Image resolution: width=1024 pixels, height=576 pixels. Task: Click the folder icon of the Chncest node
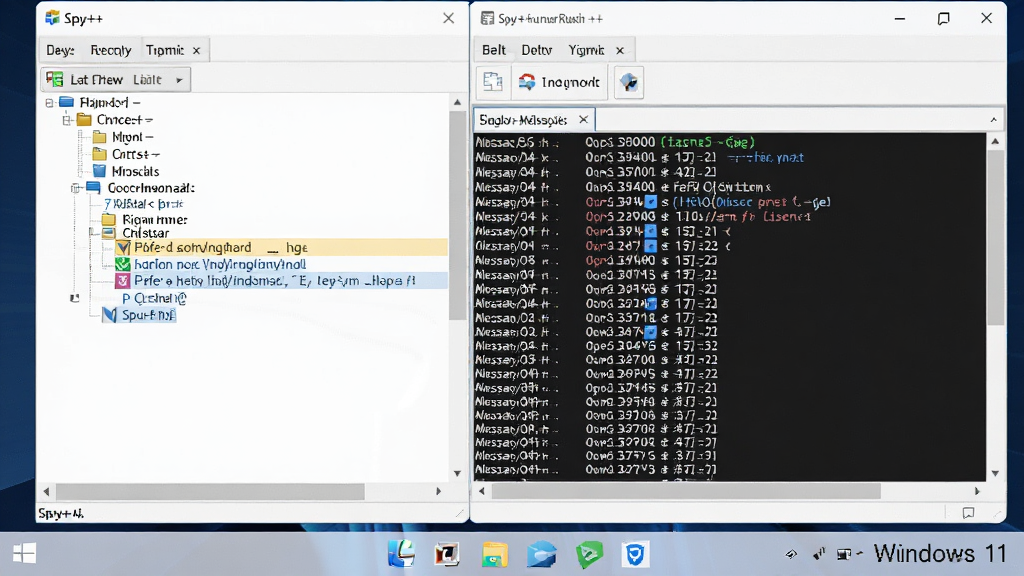click(x=84, y=120)
